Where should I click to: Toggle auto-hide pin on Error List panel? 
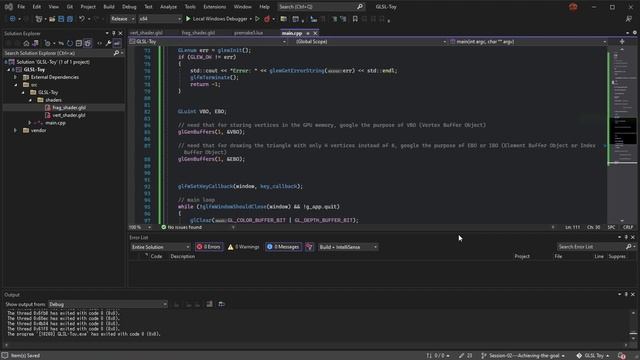click(x=626, y=237)
